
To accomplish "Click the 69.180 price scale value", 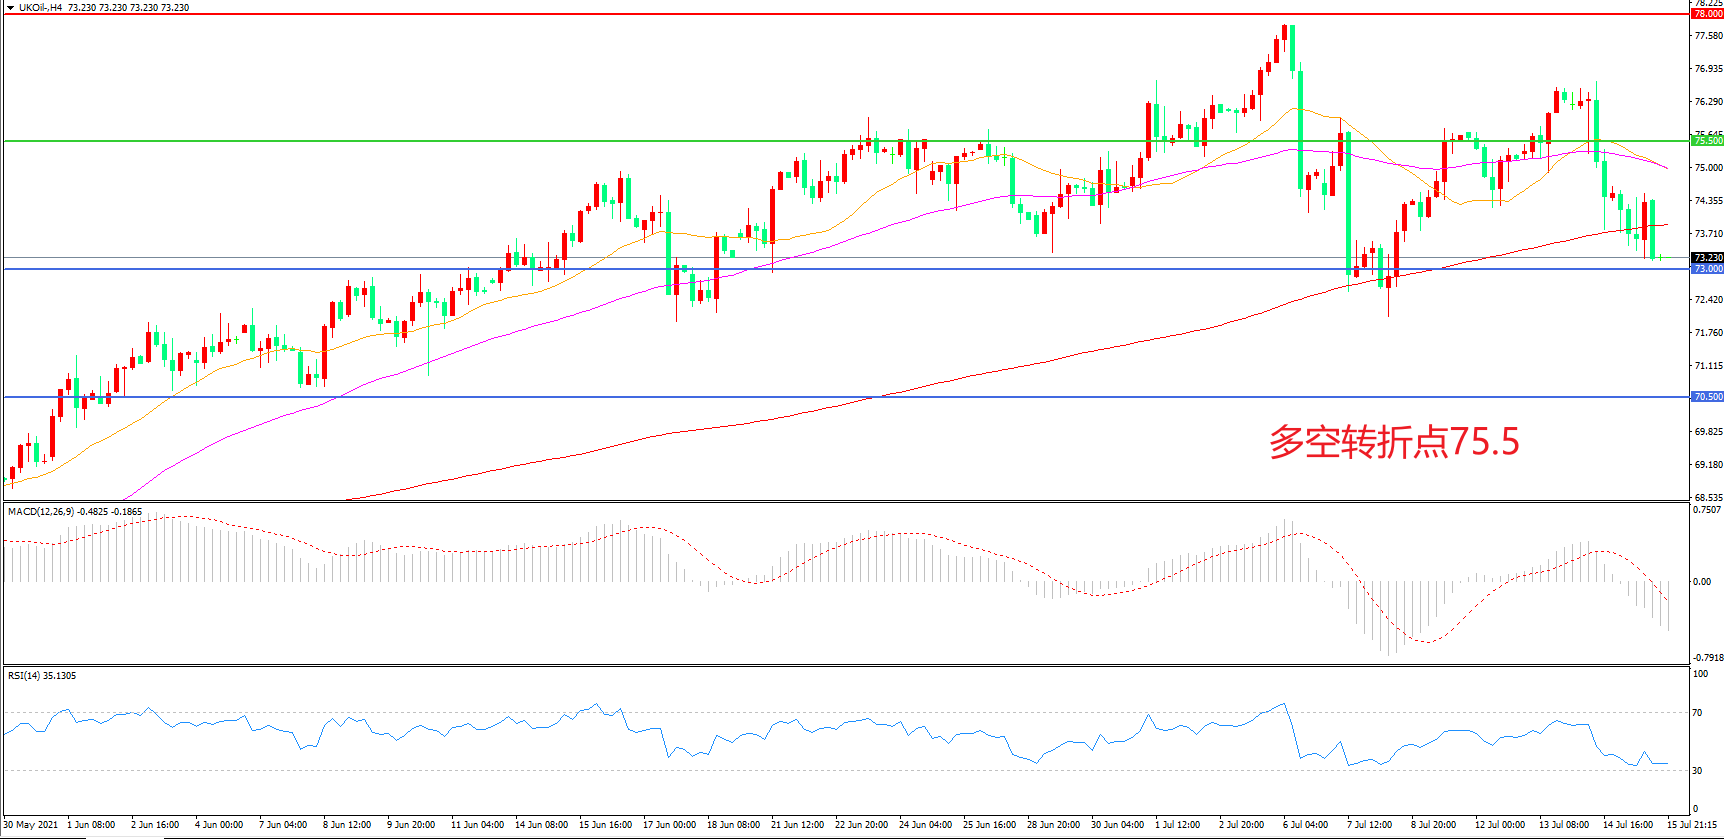I will coord(1707,465).
